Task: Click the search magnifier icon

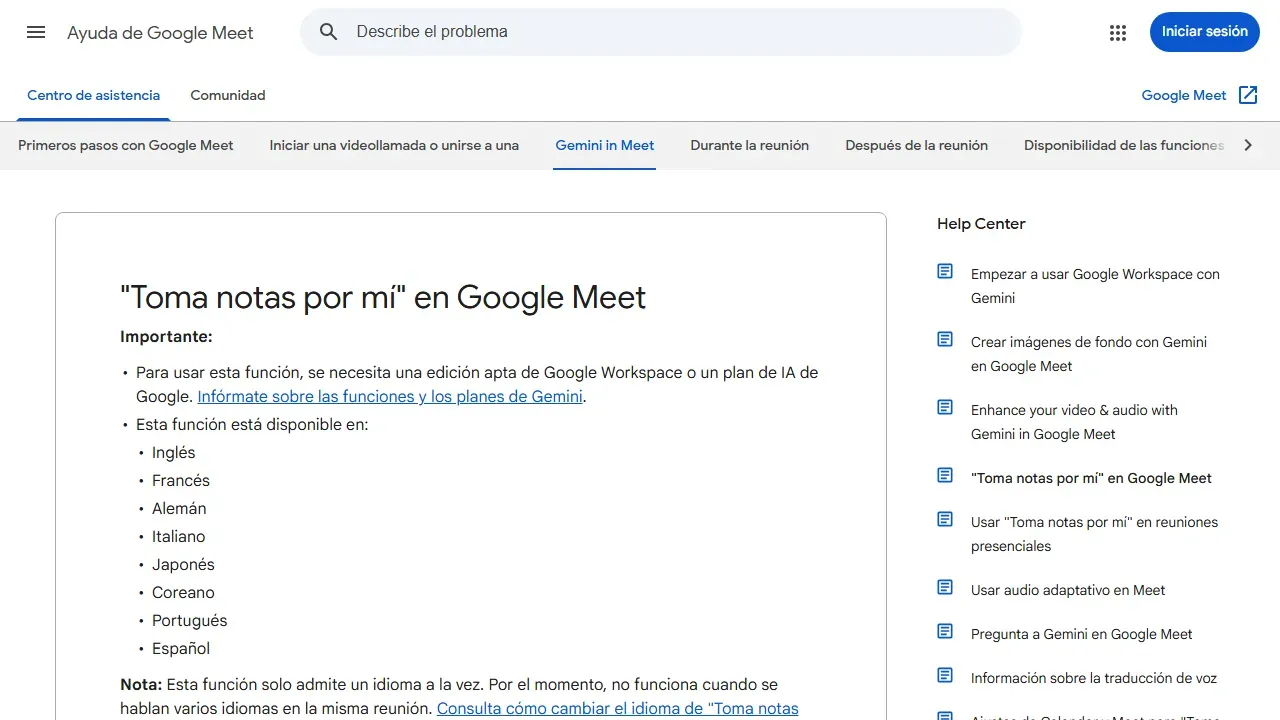Action: (329, 32)
